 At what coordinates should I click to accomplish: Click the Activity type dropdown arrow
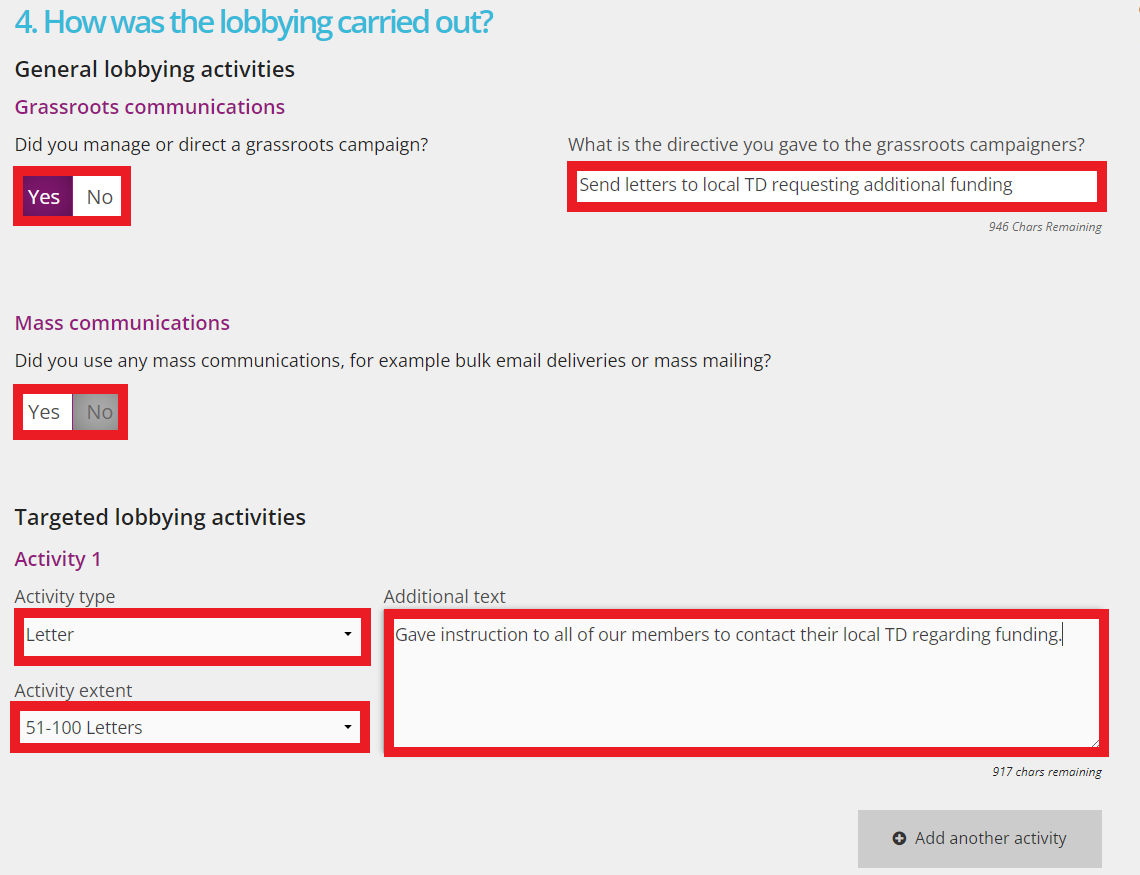(347, 634)
